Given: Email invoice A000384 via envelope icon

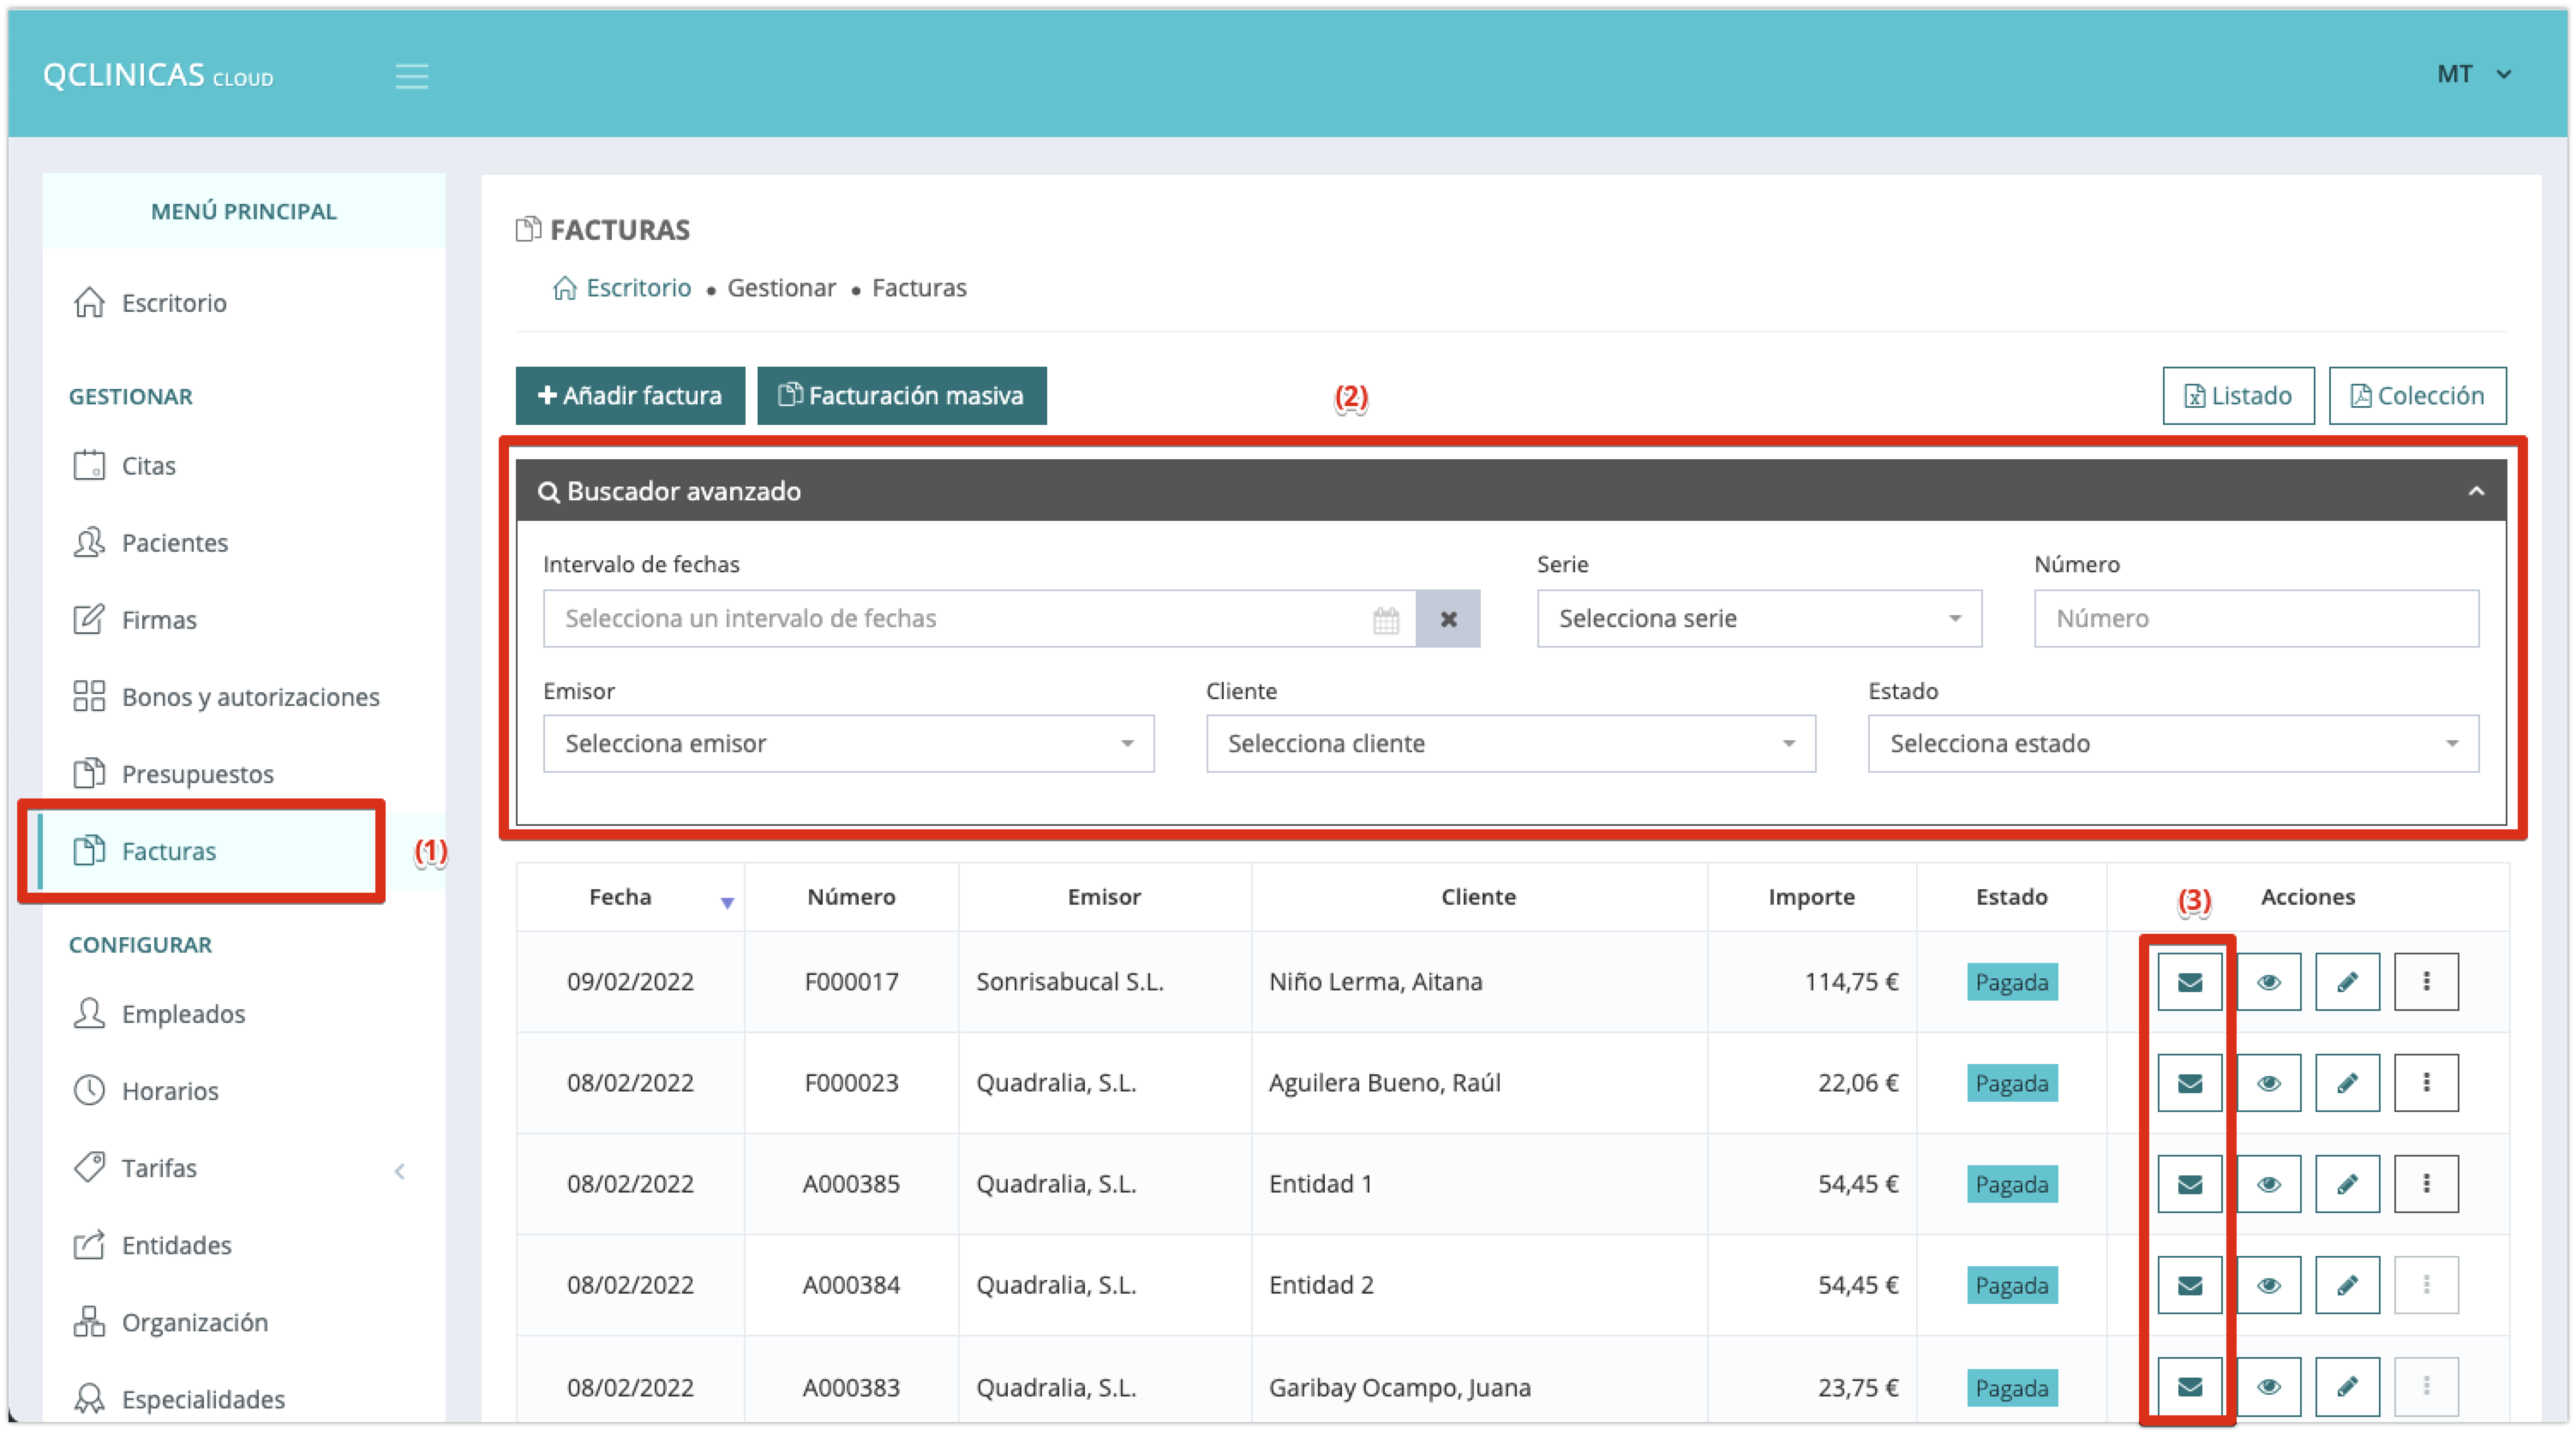Looking at the screenshot, I should point(2189,1285).
